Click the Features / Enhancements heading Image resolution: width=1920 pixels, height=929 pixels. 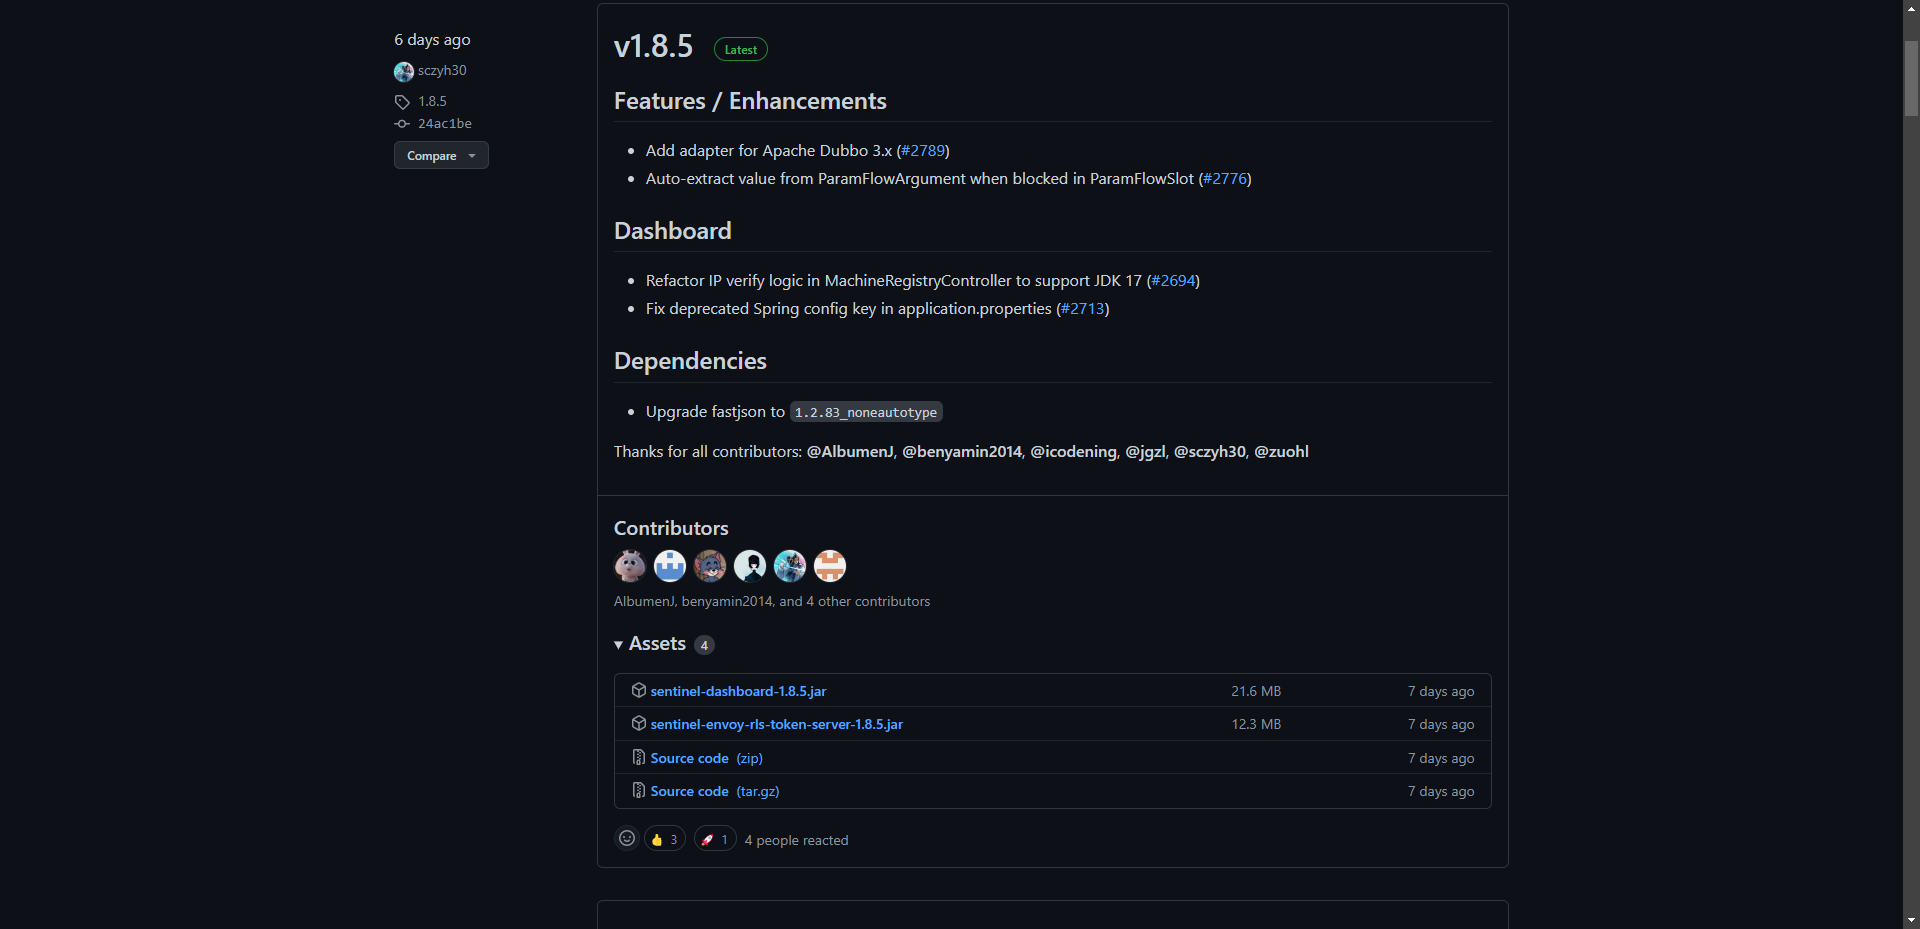coord(750,101)
